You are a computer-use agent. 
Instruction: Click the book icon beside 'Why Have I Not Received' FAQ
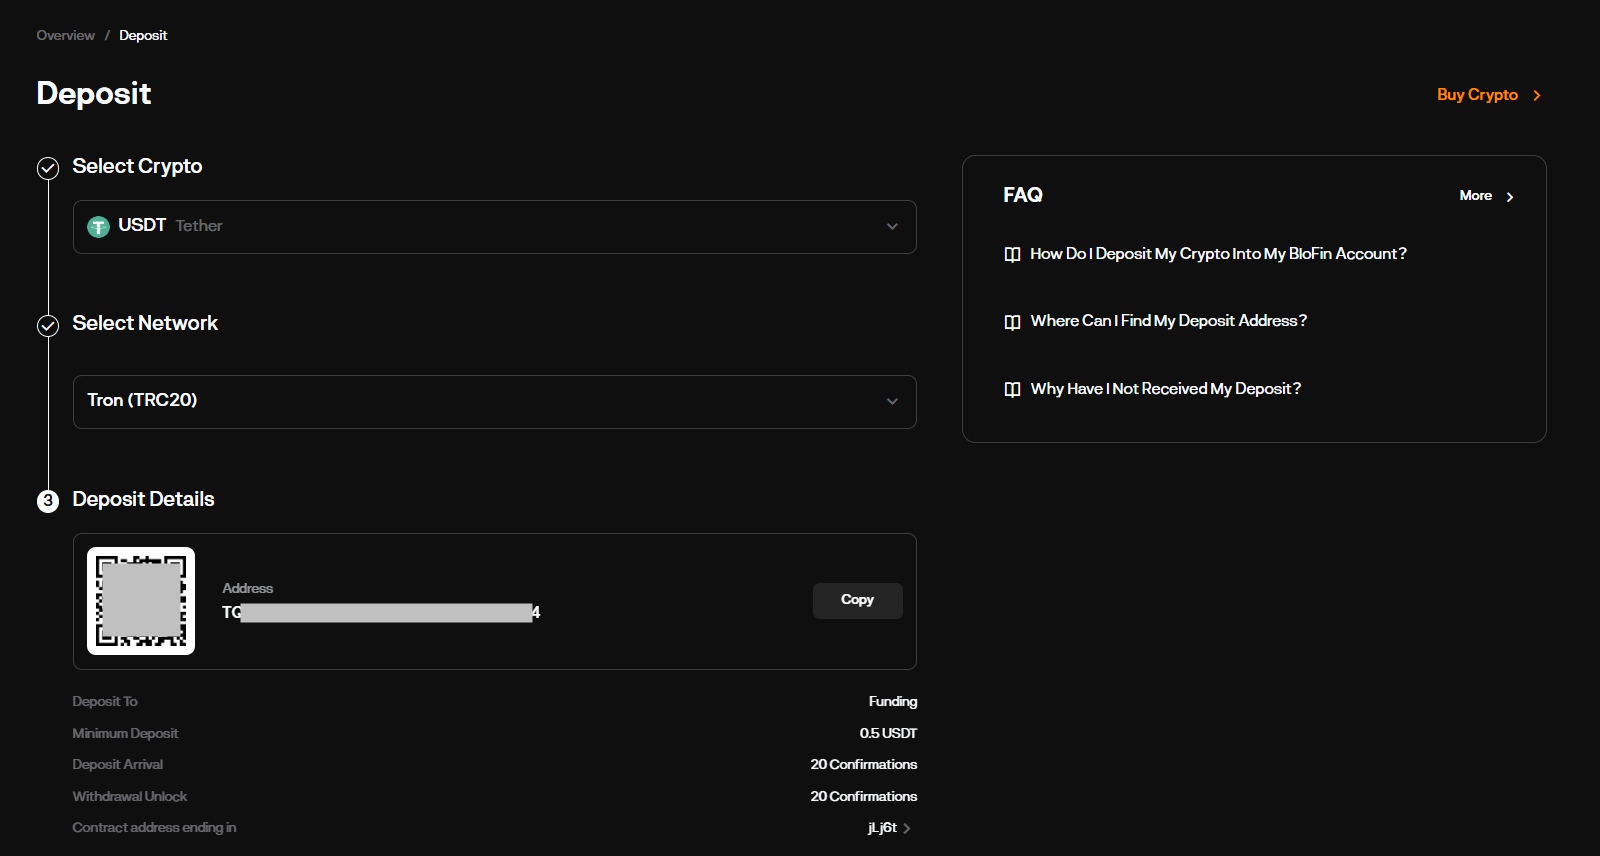pyautogui.click(x=1012, y=389)
